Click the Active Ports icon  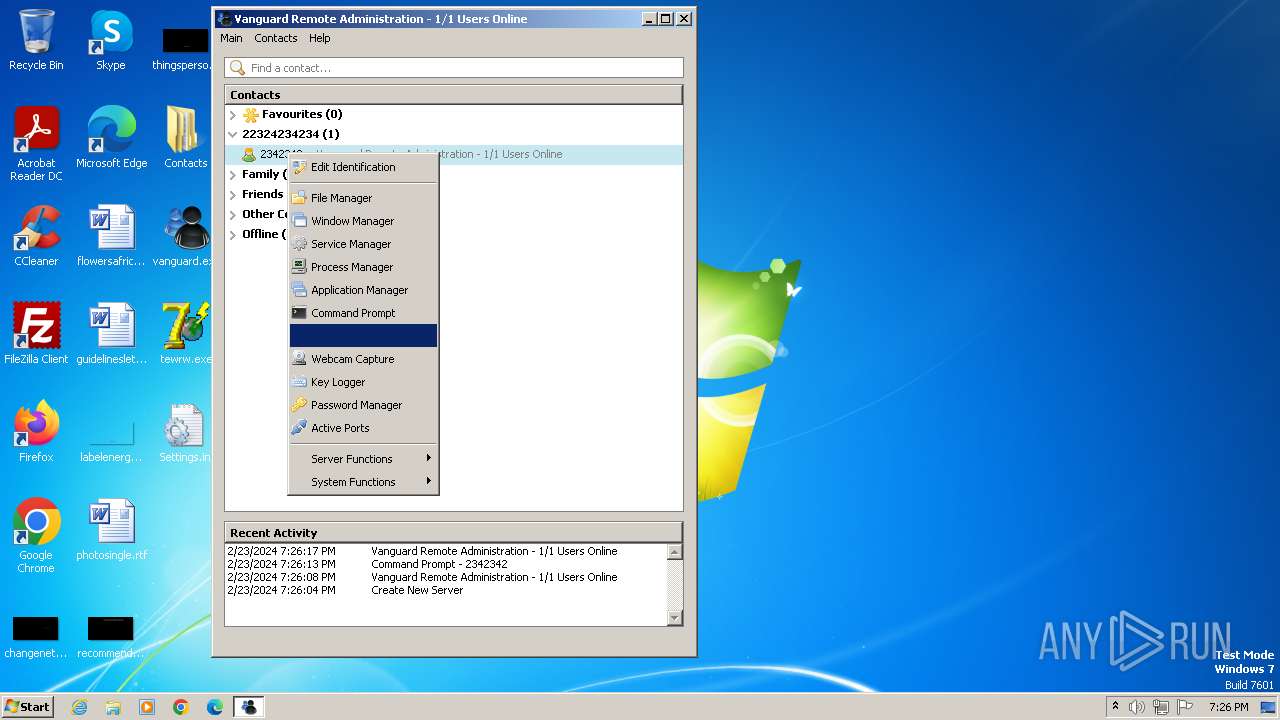pyautogui.click(x=299, y=428)
